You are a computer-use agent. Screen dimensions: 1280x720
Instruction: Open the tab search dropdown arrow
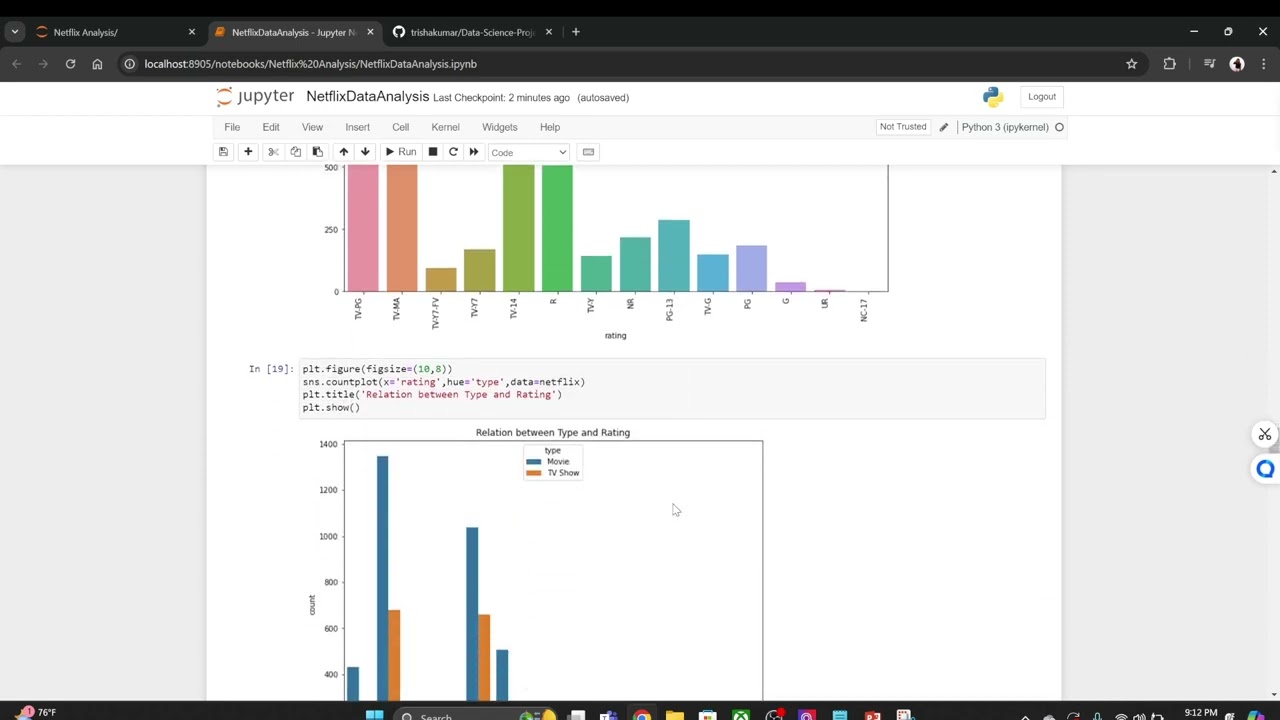pyautogui.click(x=15, y=32)
